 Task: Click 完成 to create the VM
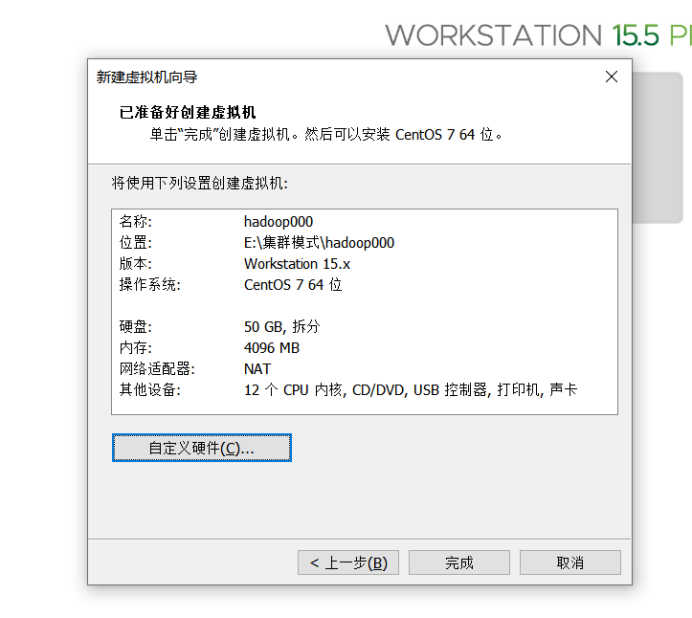click(x=459, y=562)
